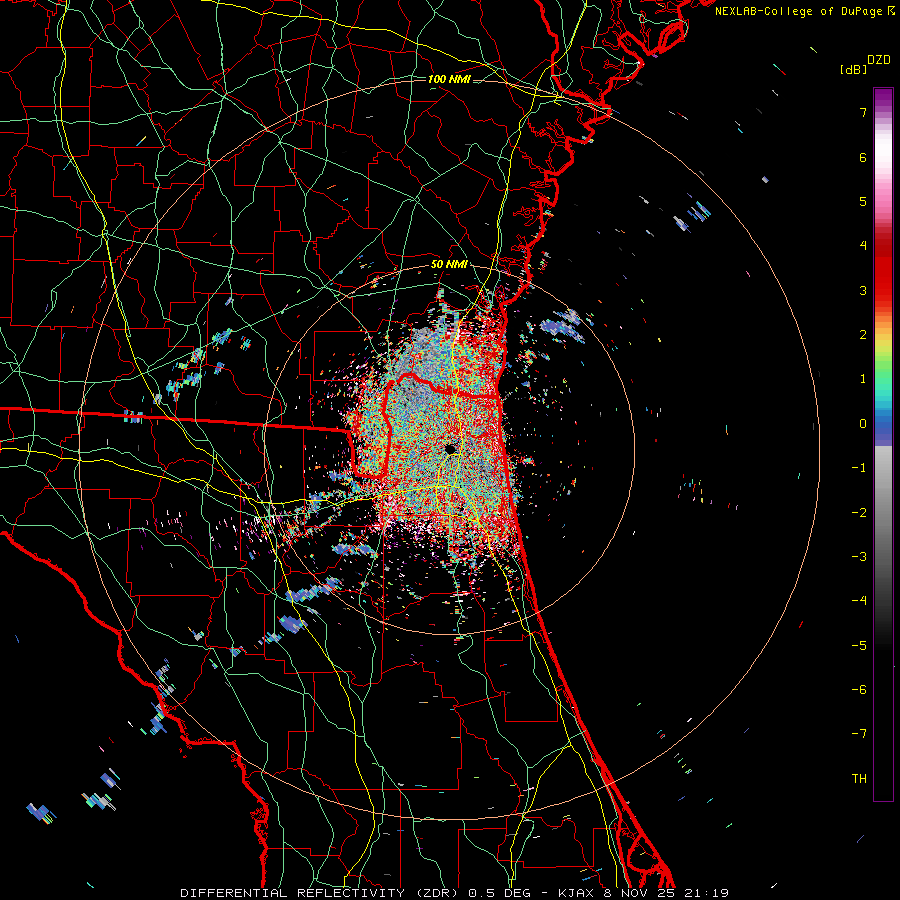The image size is (900, 900).
Task: Click the -7 value on the color scale
Action: click(859, 734)
